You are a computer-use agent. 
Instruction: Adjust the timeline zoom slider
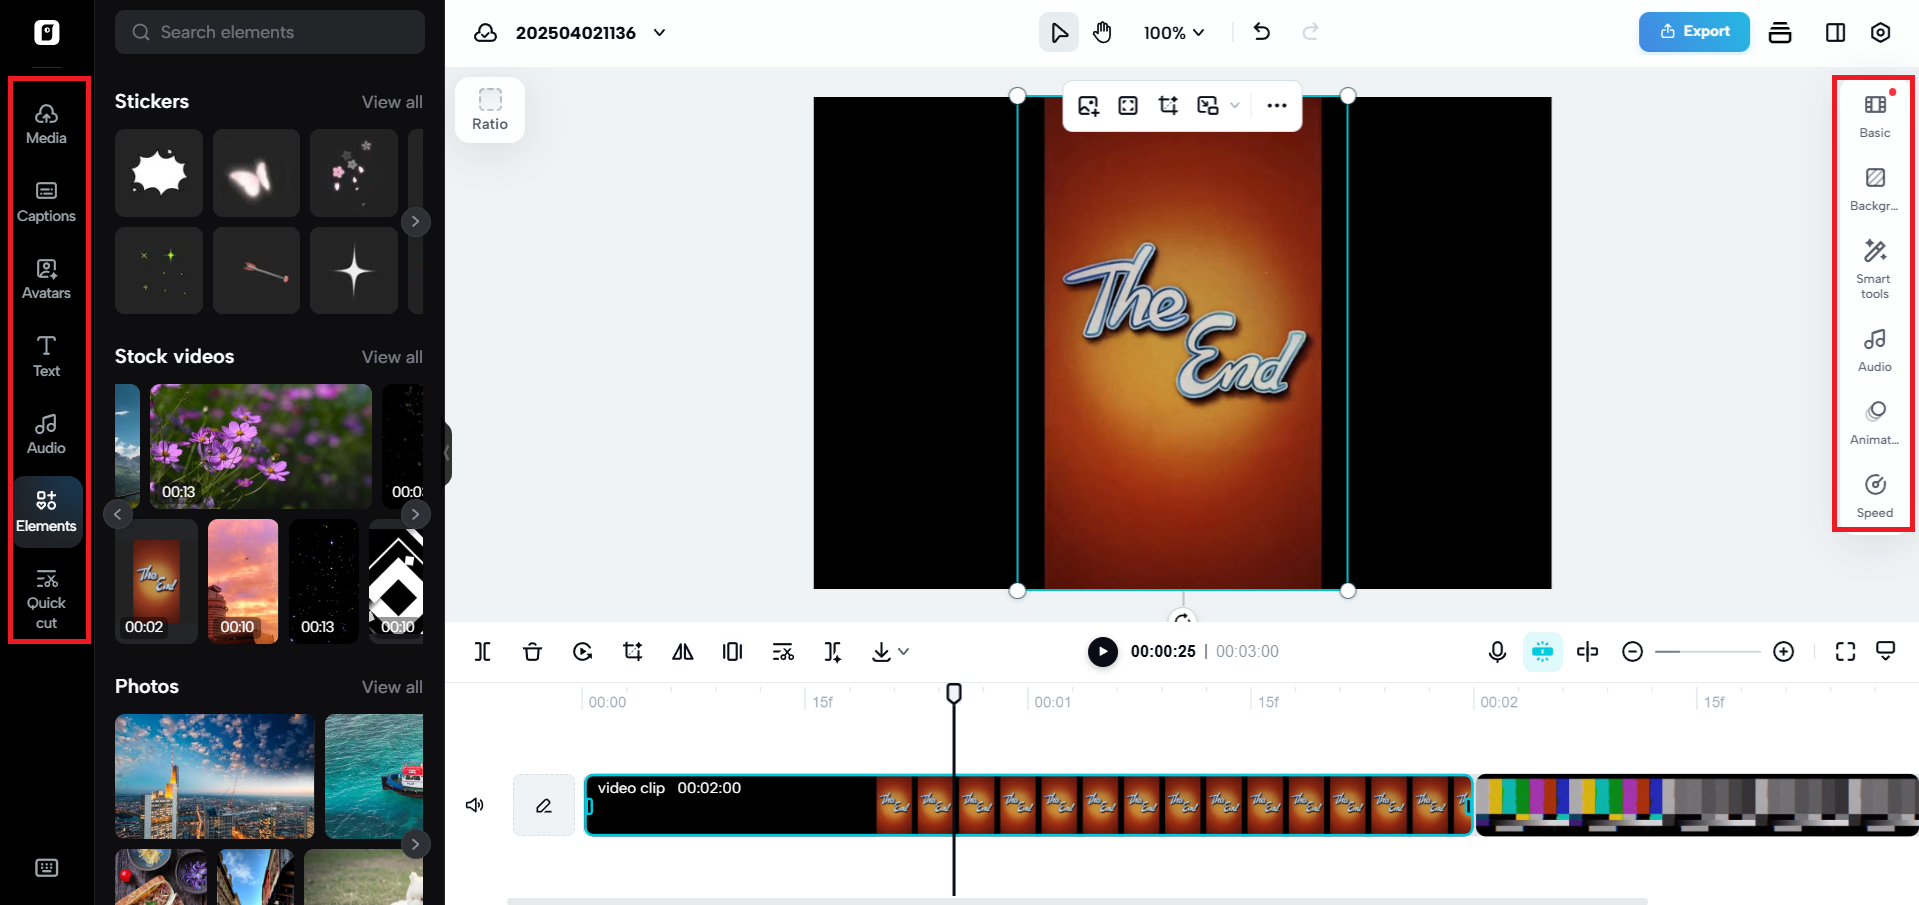tap(1707, 651)
